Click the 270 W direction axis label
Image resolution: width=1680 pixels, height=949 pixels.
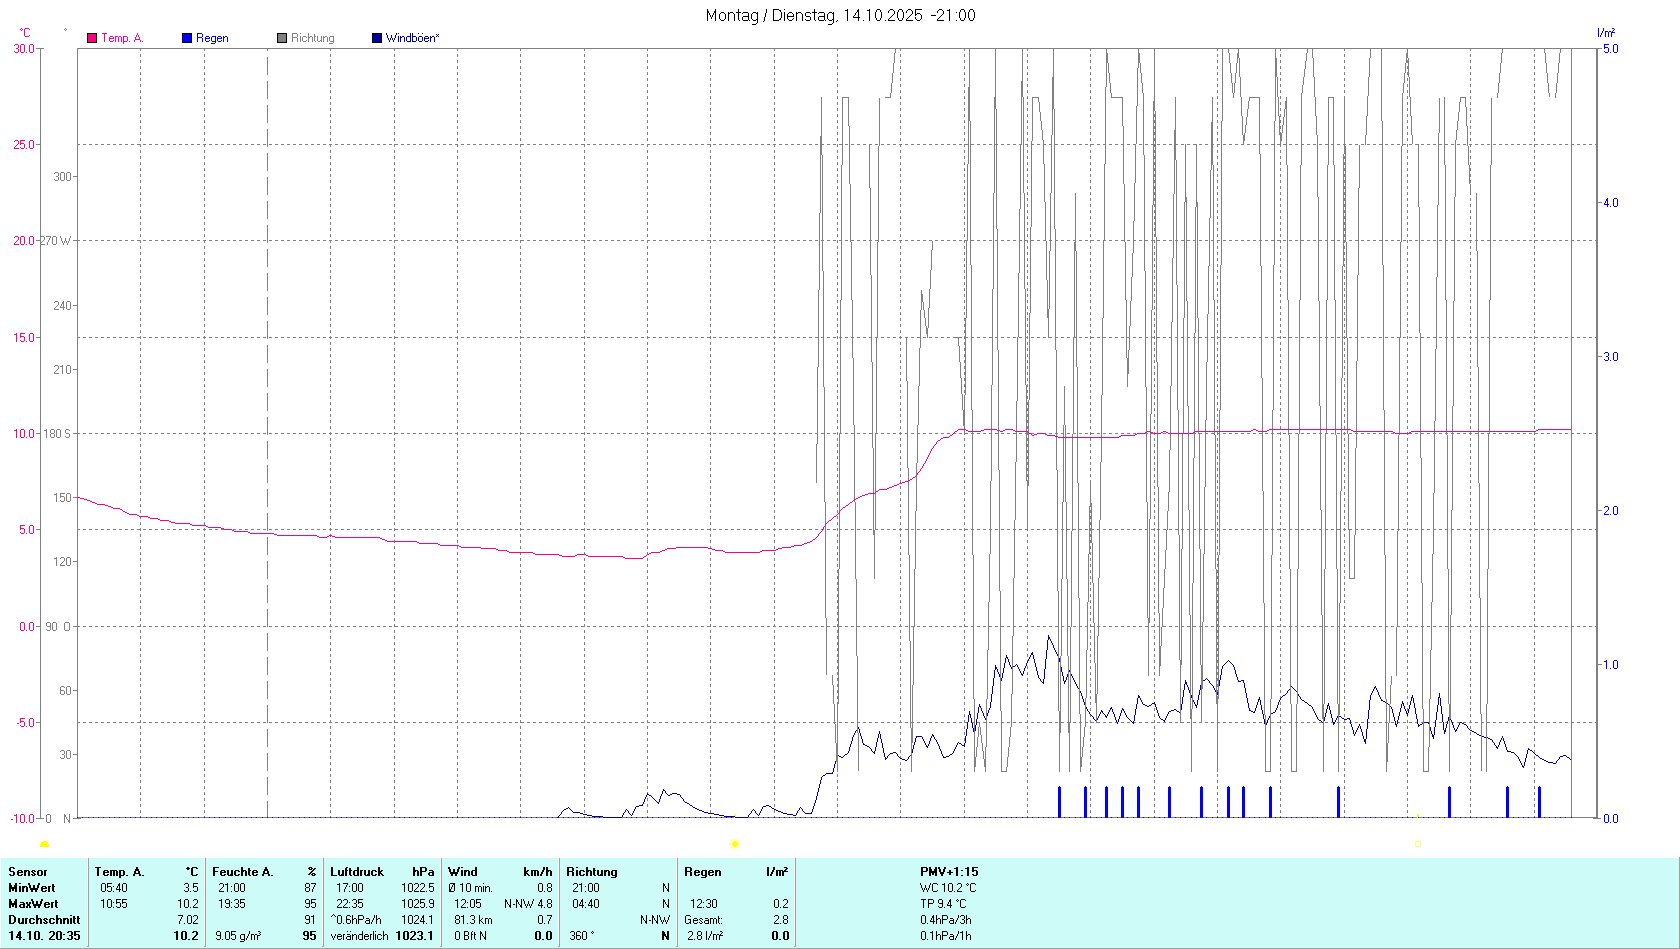pos(55,241)
